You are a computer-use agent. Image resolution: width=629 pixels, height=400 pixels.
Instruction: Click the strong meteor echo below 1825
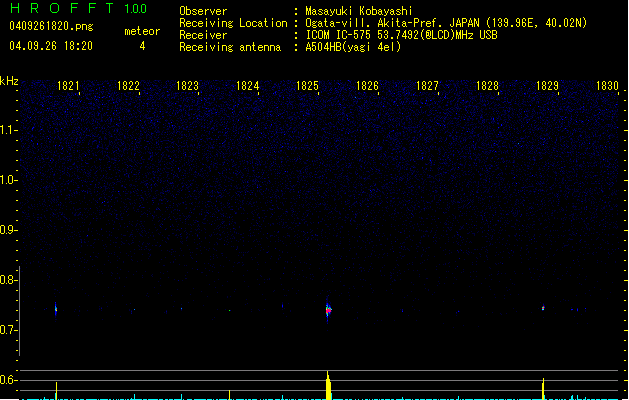pyautogui.click(x=328, y=310)
